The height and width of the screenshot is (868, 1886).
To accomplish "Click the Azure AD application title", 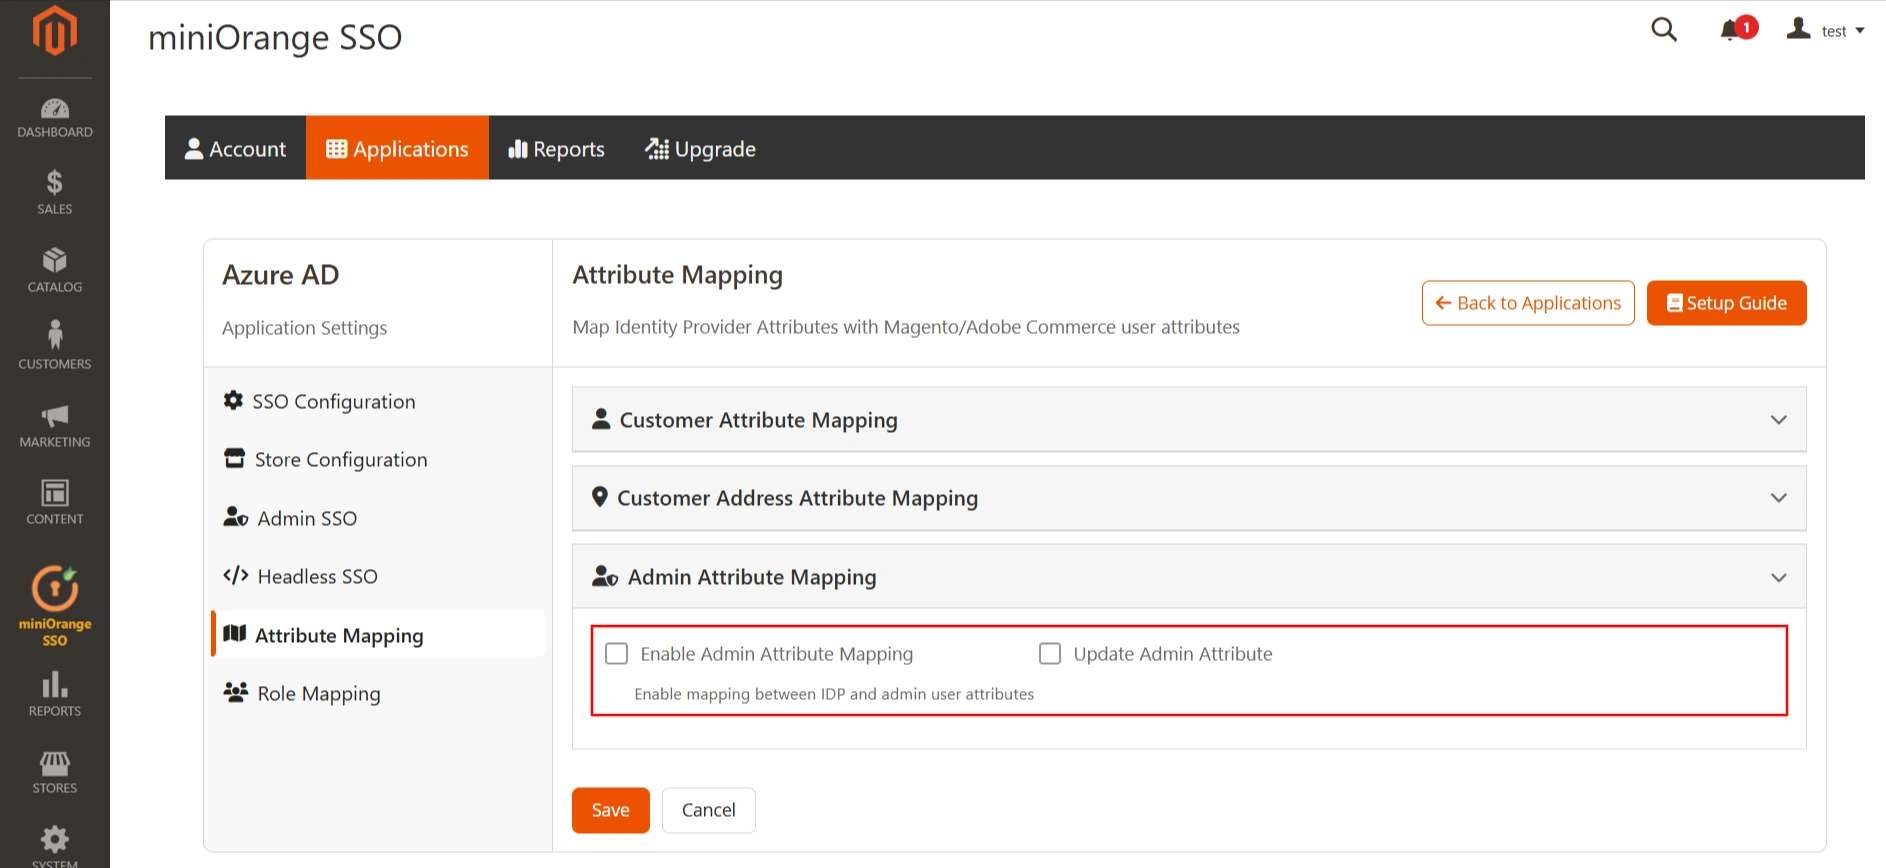I will pos(281,275).
